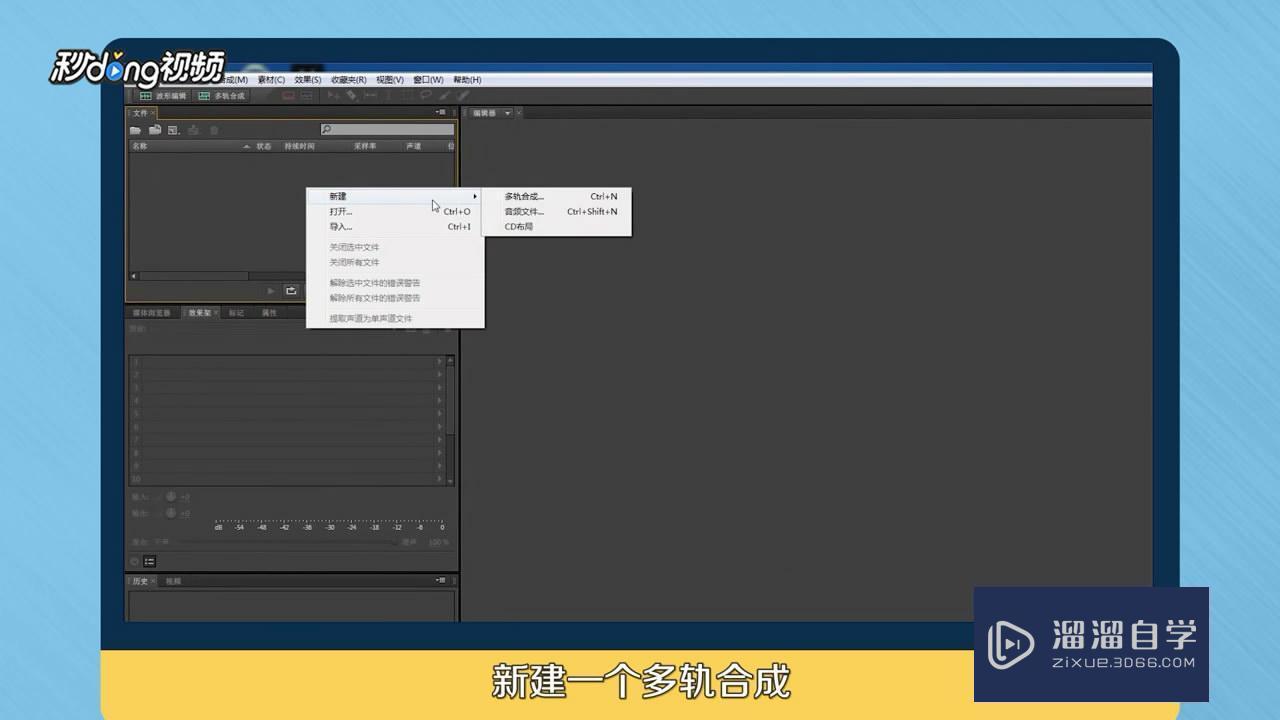
Task: Switch to 波形编辑 waveform view
Action: pos(163,96)
